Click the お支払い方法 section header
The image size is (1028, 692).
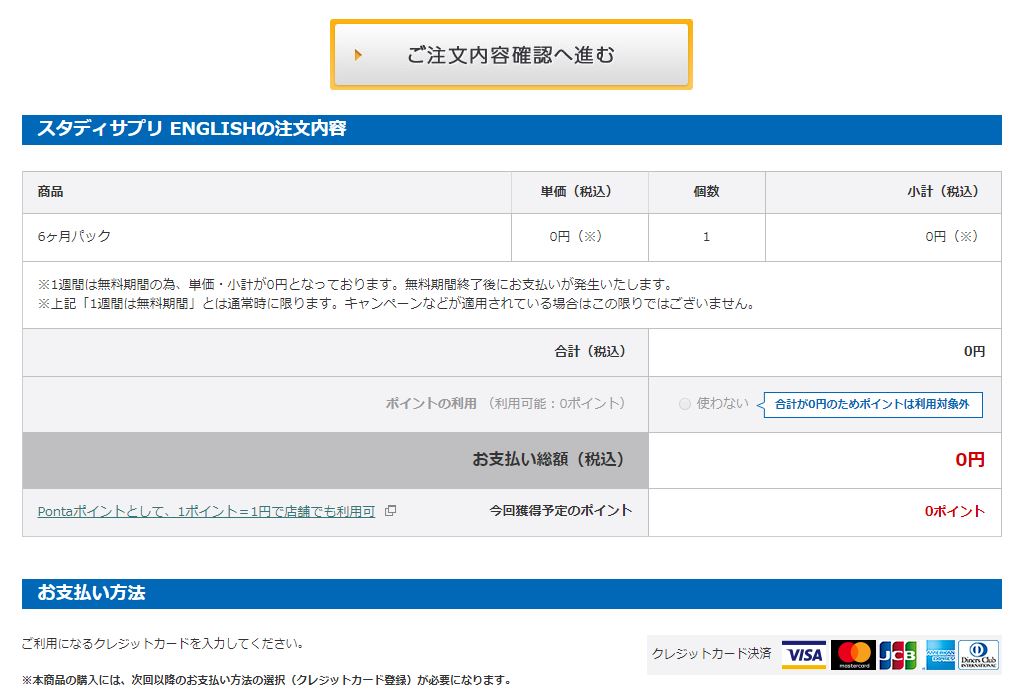pos(91,593)
